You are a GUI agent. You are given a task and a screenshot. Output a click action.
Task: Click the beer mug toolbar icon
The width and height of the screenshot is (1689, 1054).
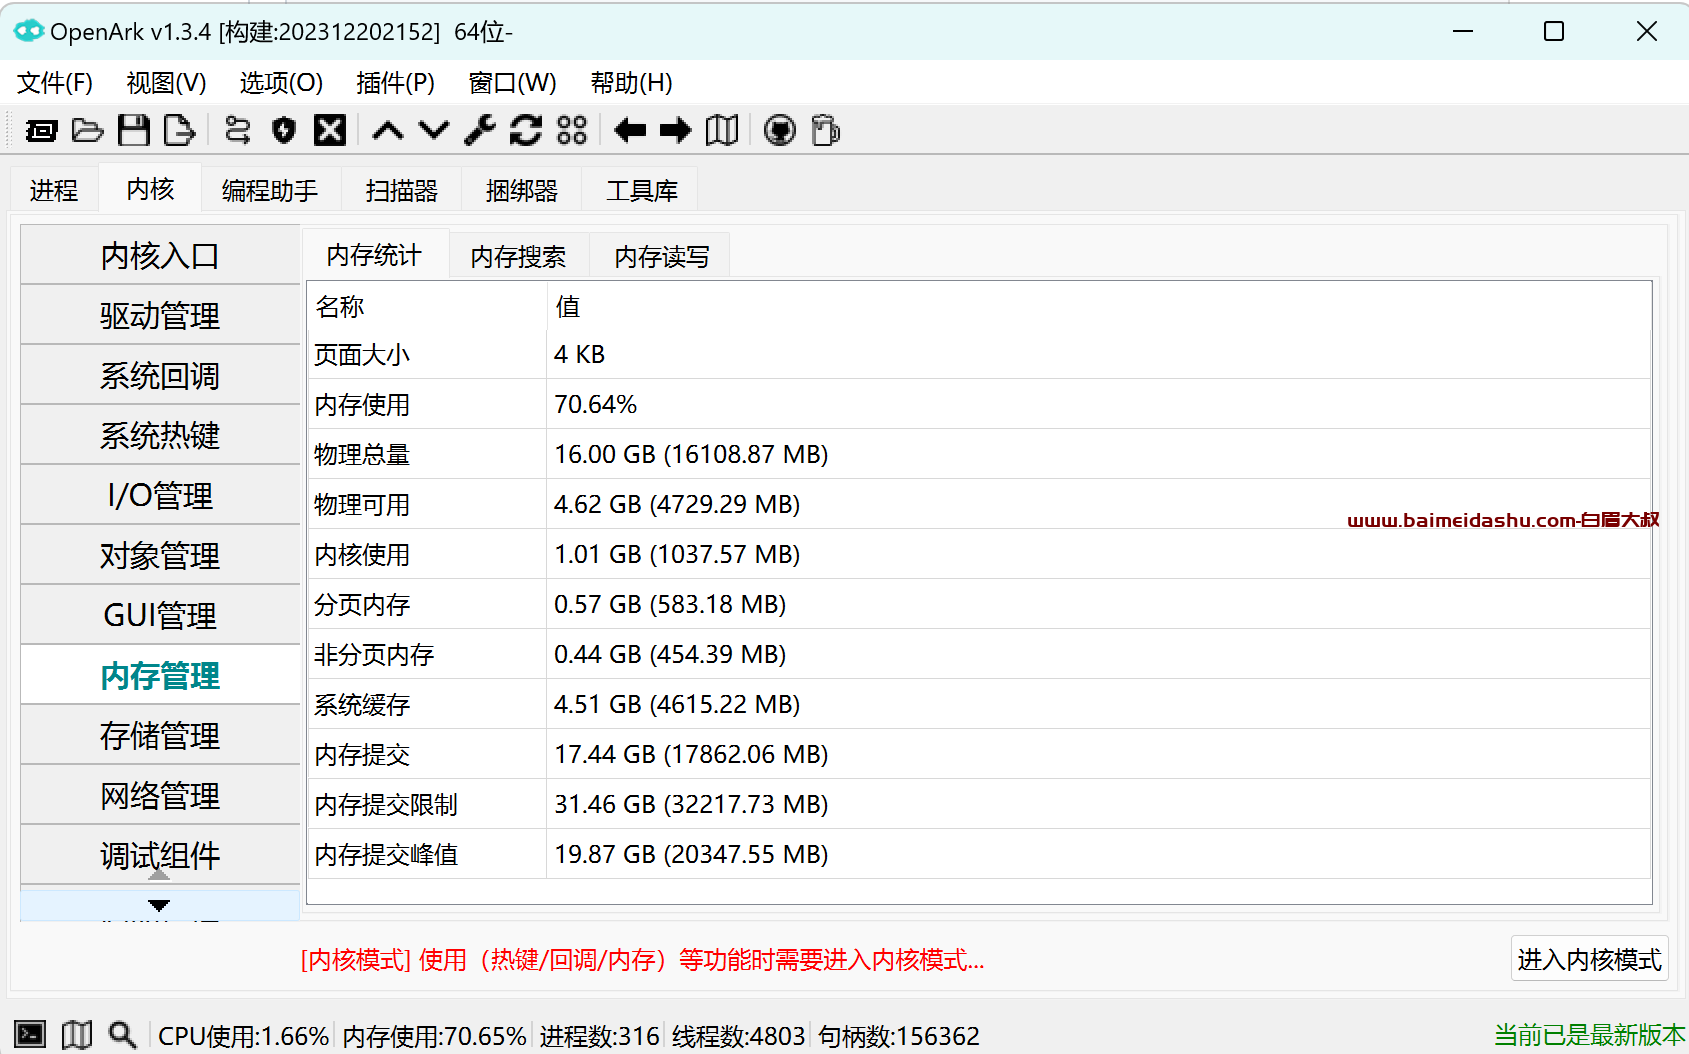point(826,130)
